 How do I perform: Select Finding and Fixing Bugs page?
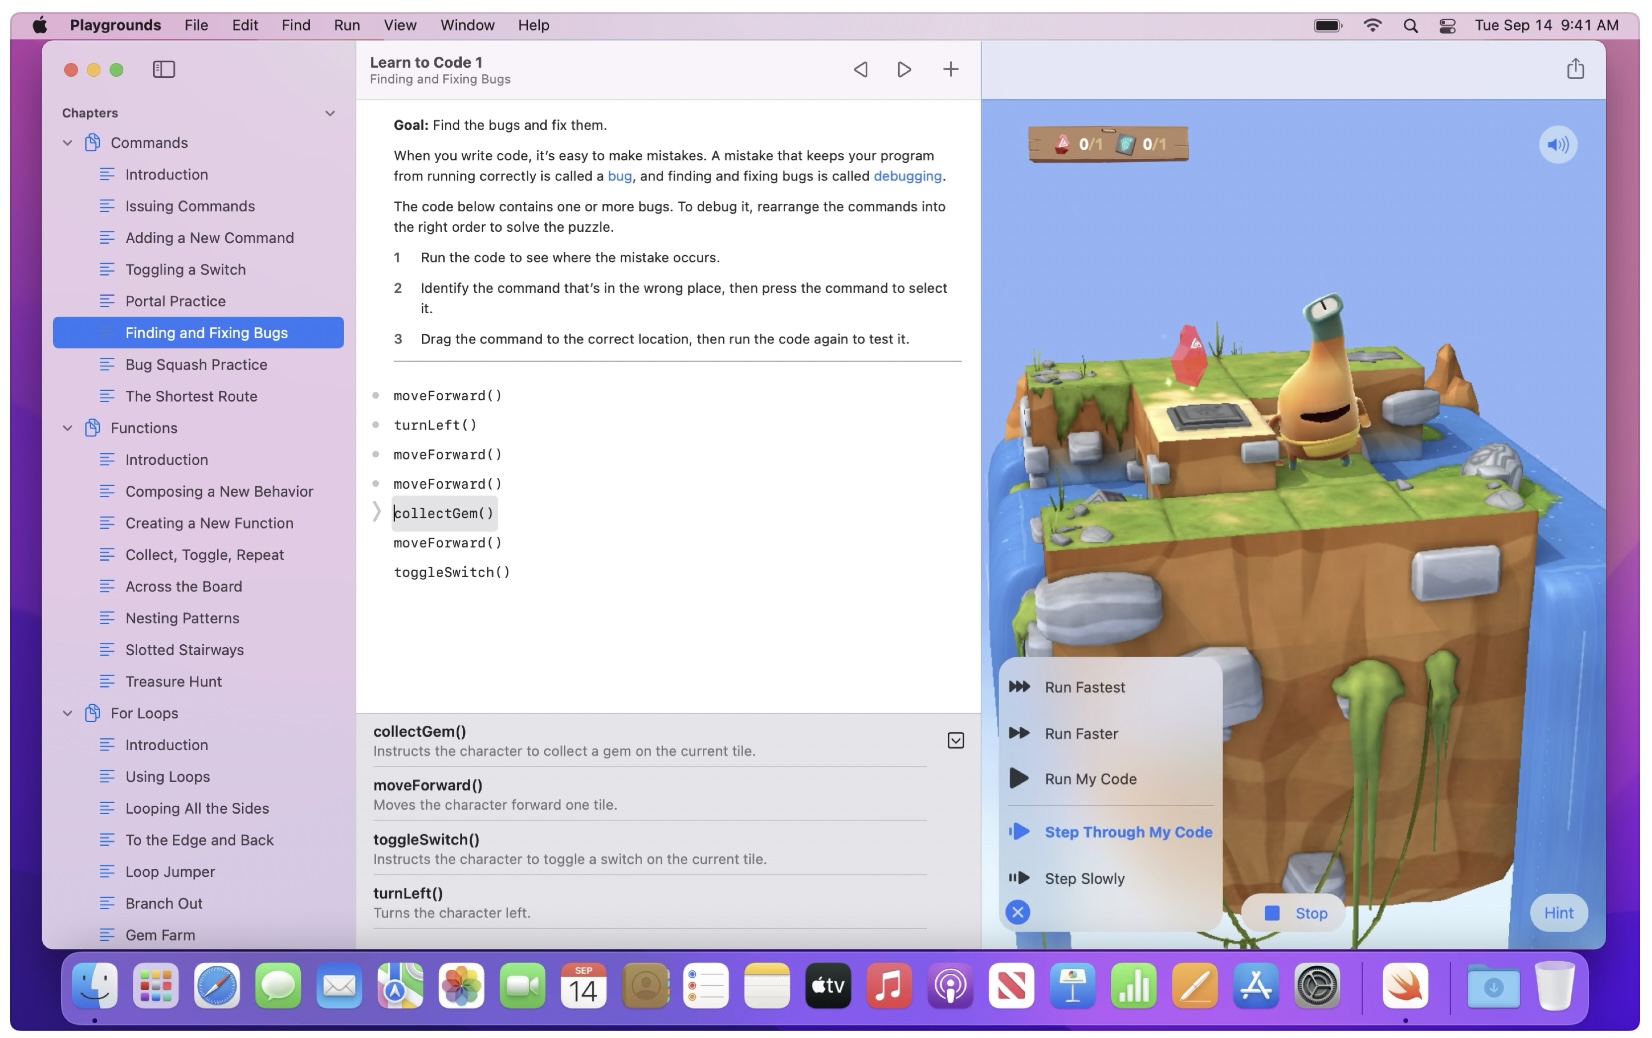click(198, 333)
